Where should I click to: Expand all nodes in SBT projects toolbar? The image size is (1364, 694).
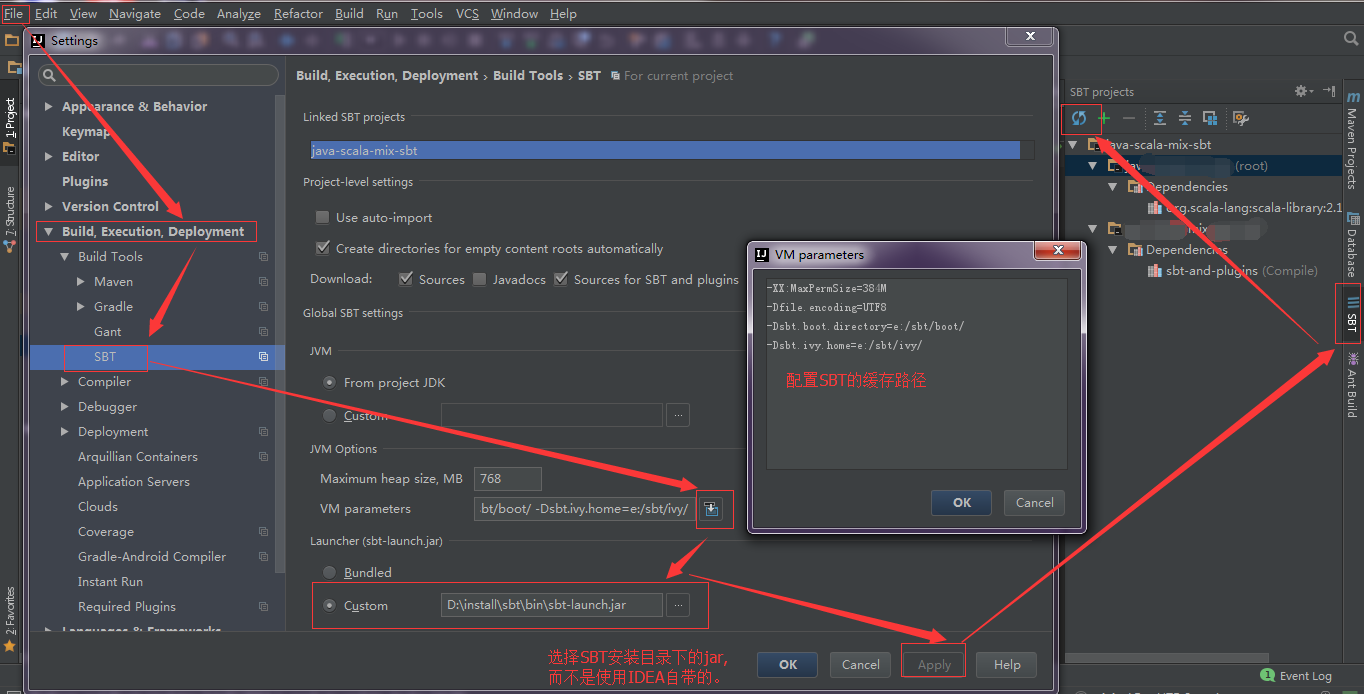[x=1160, y=118]
